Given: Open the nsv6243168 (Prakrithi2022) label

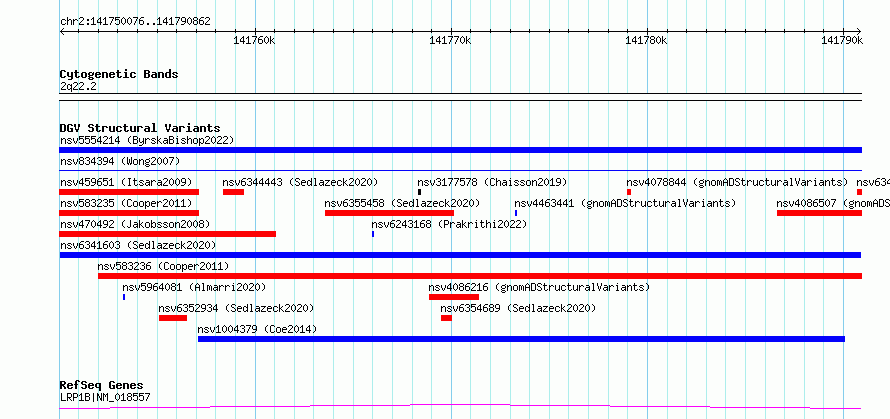Looking at the screenshot, I should click(449, 224).
